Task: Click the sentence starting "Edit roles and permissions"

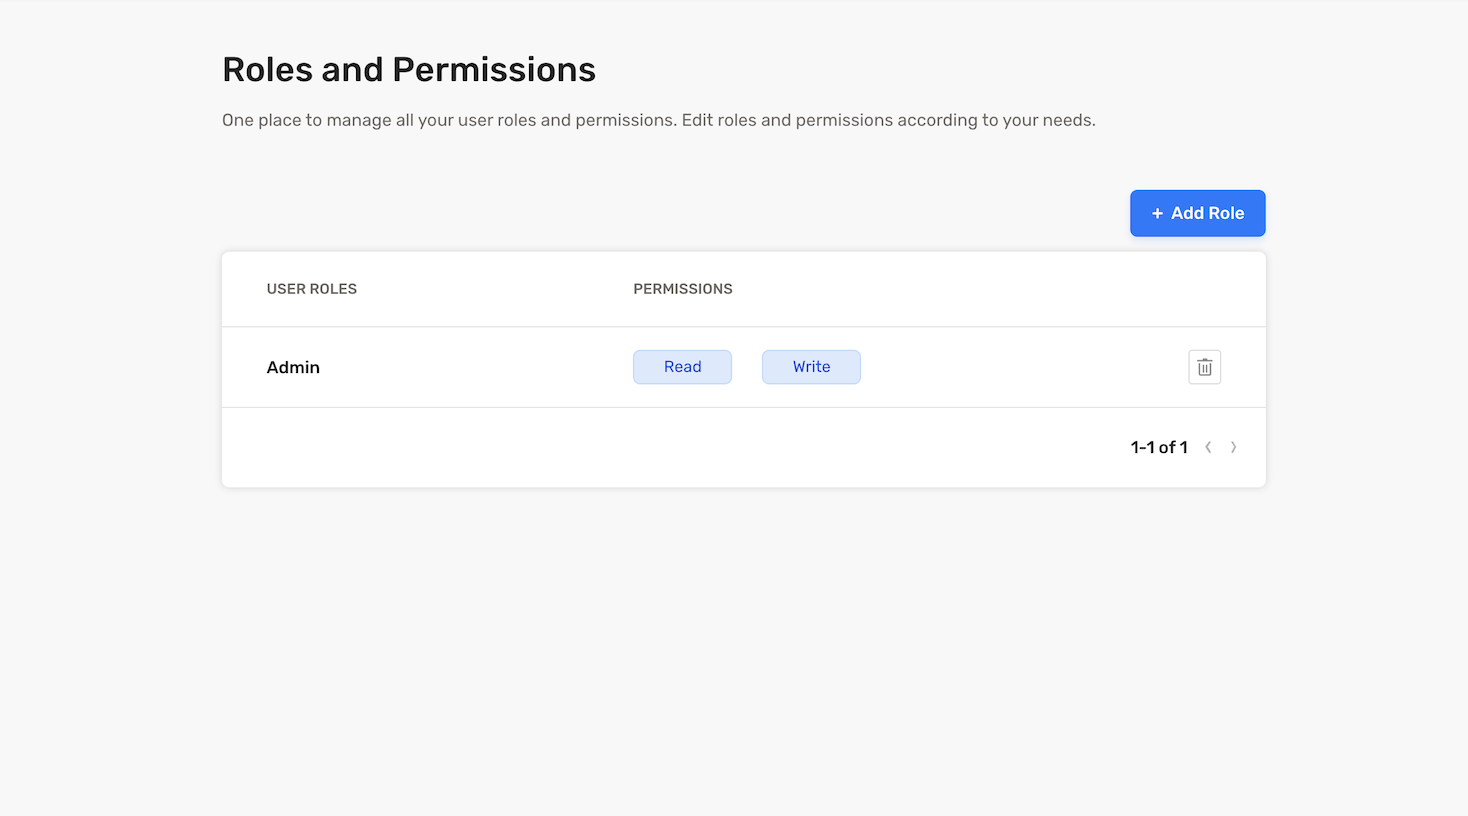Action: (888, 120)
